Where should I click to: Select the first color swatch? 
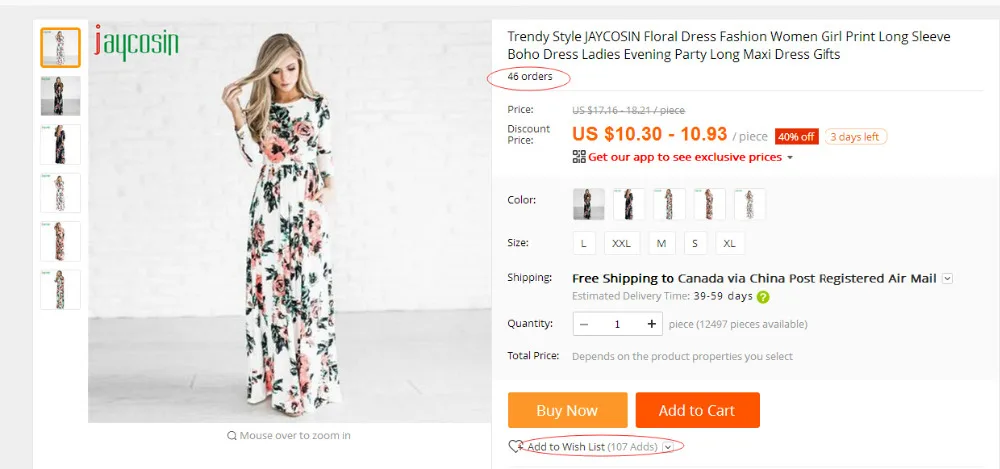[x=588, y=204]
